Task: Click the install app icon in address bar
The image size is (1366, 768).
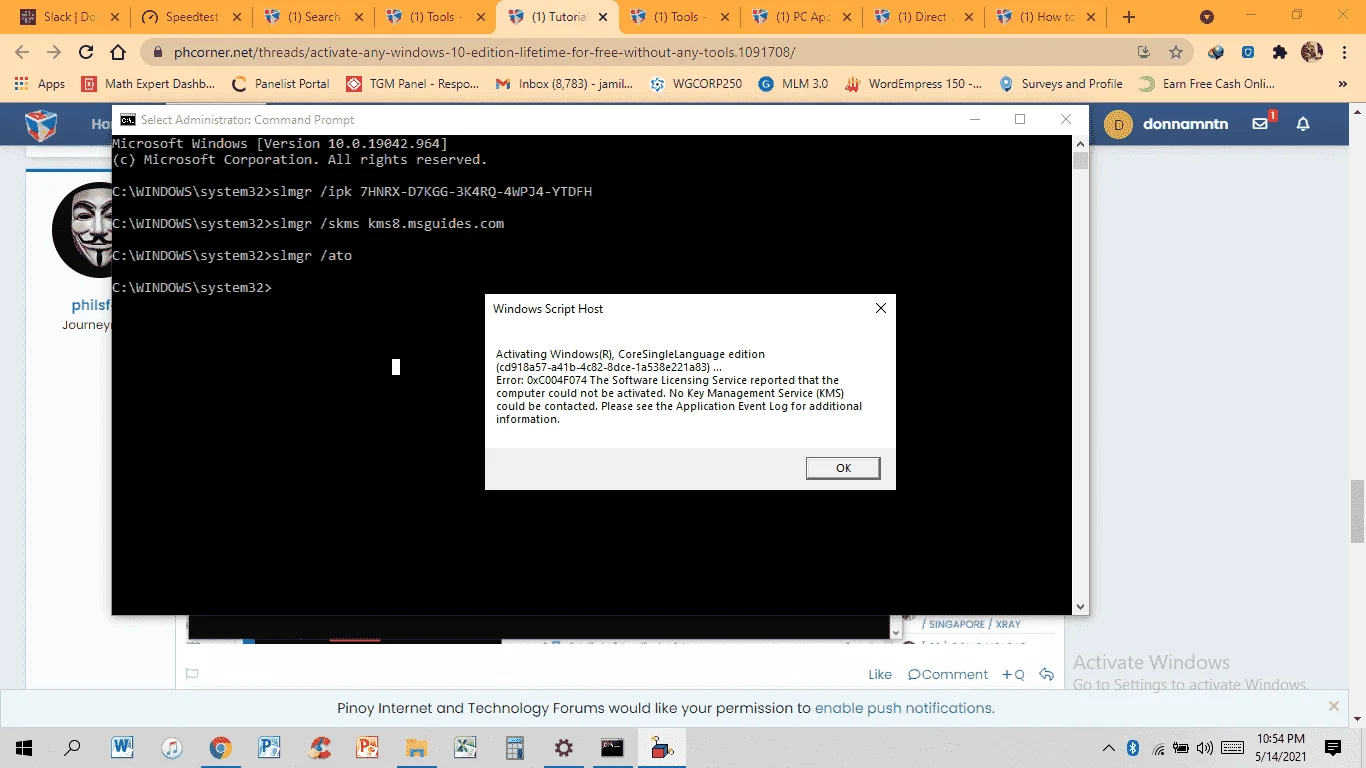Action: click(1144, 52)
